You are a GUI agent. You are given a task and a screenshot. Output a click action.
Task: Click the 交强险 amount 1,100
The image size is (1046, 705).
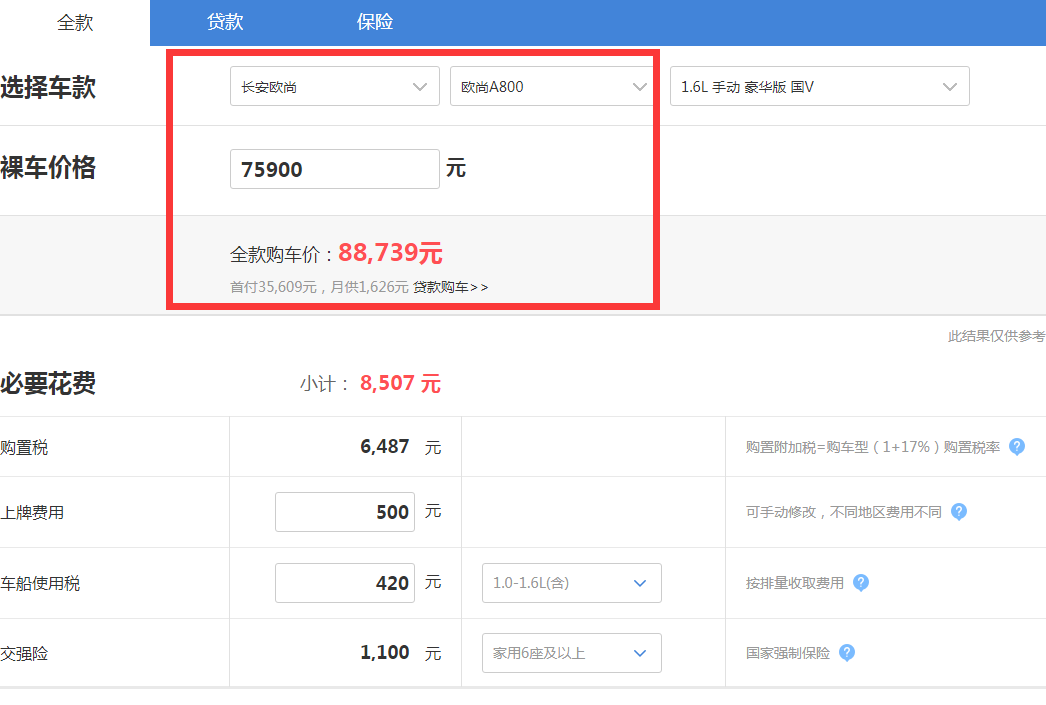[384, 652]
